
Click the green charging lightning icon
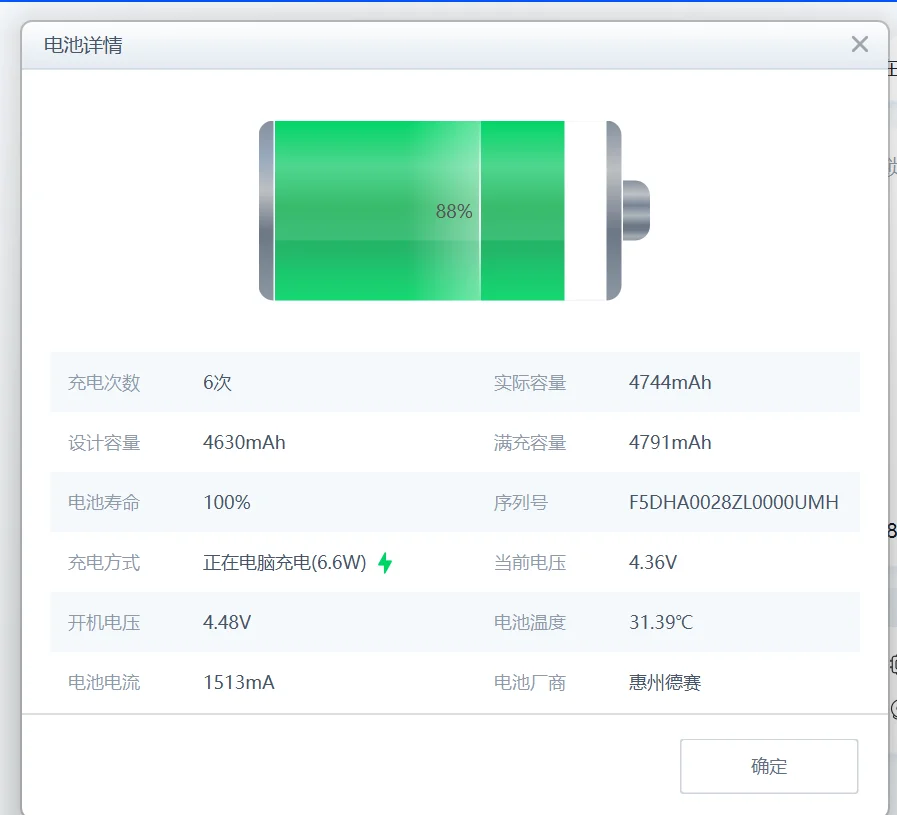(x=385, y=562)
